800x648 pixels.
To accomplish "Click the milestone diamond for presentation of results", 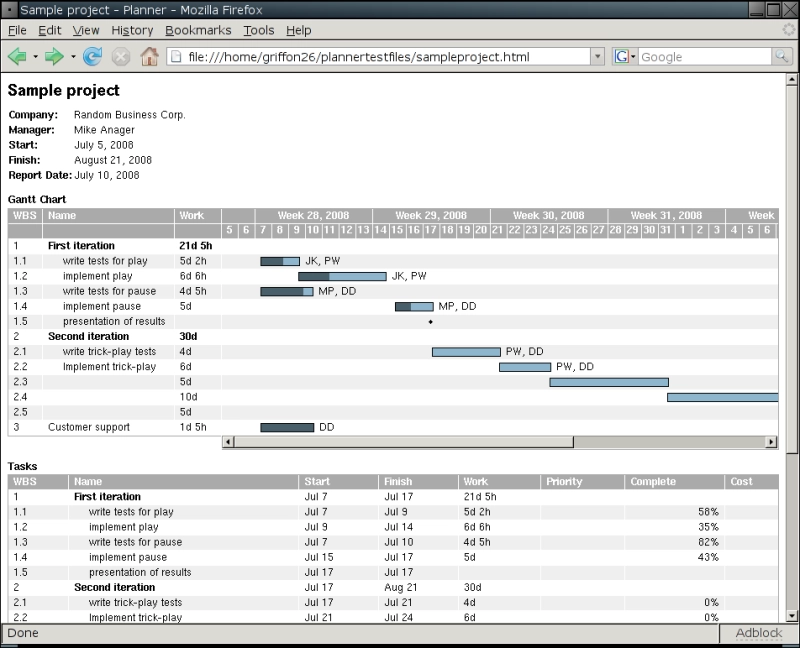I will point(430,321).
